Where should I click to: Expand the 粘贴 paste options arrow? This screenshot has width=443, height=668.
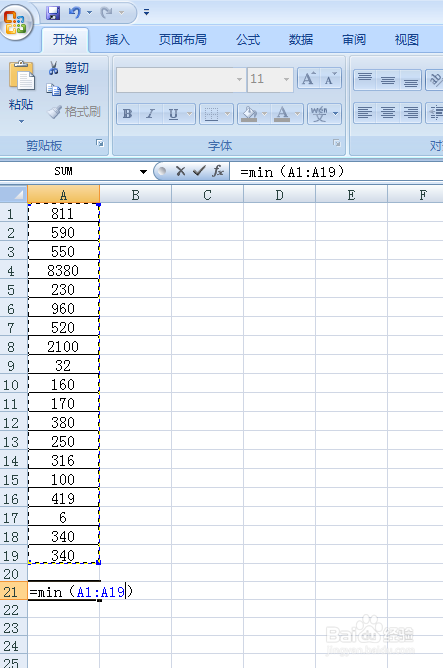21,121
